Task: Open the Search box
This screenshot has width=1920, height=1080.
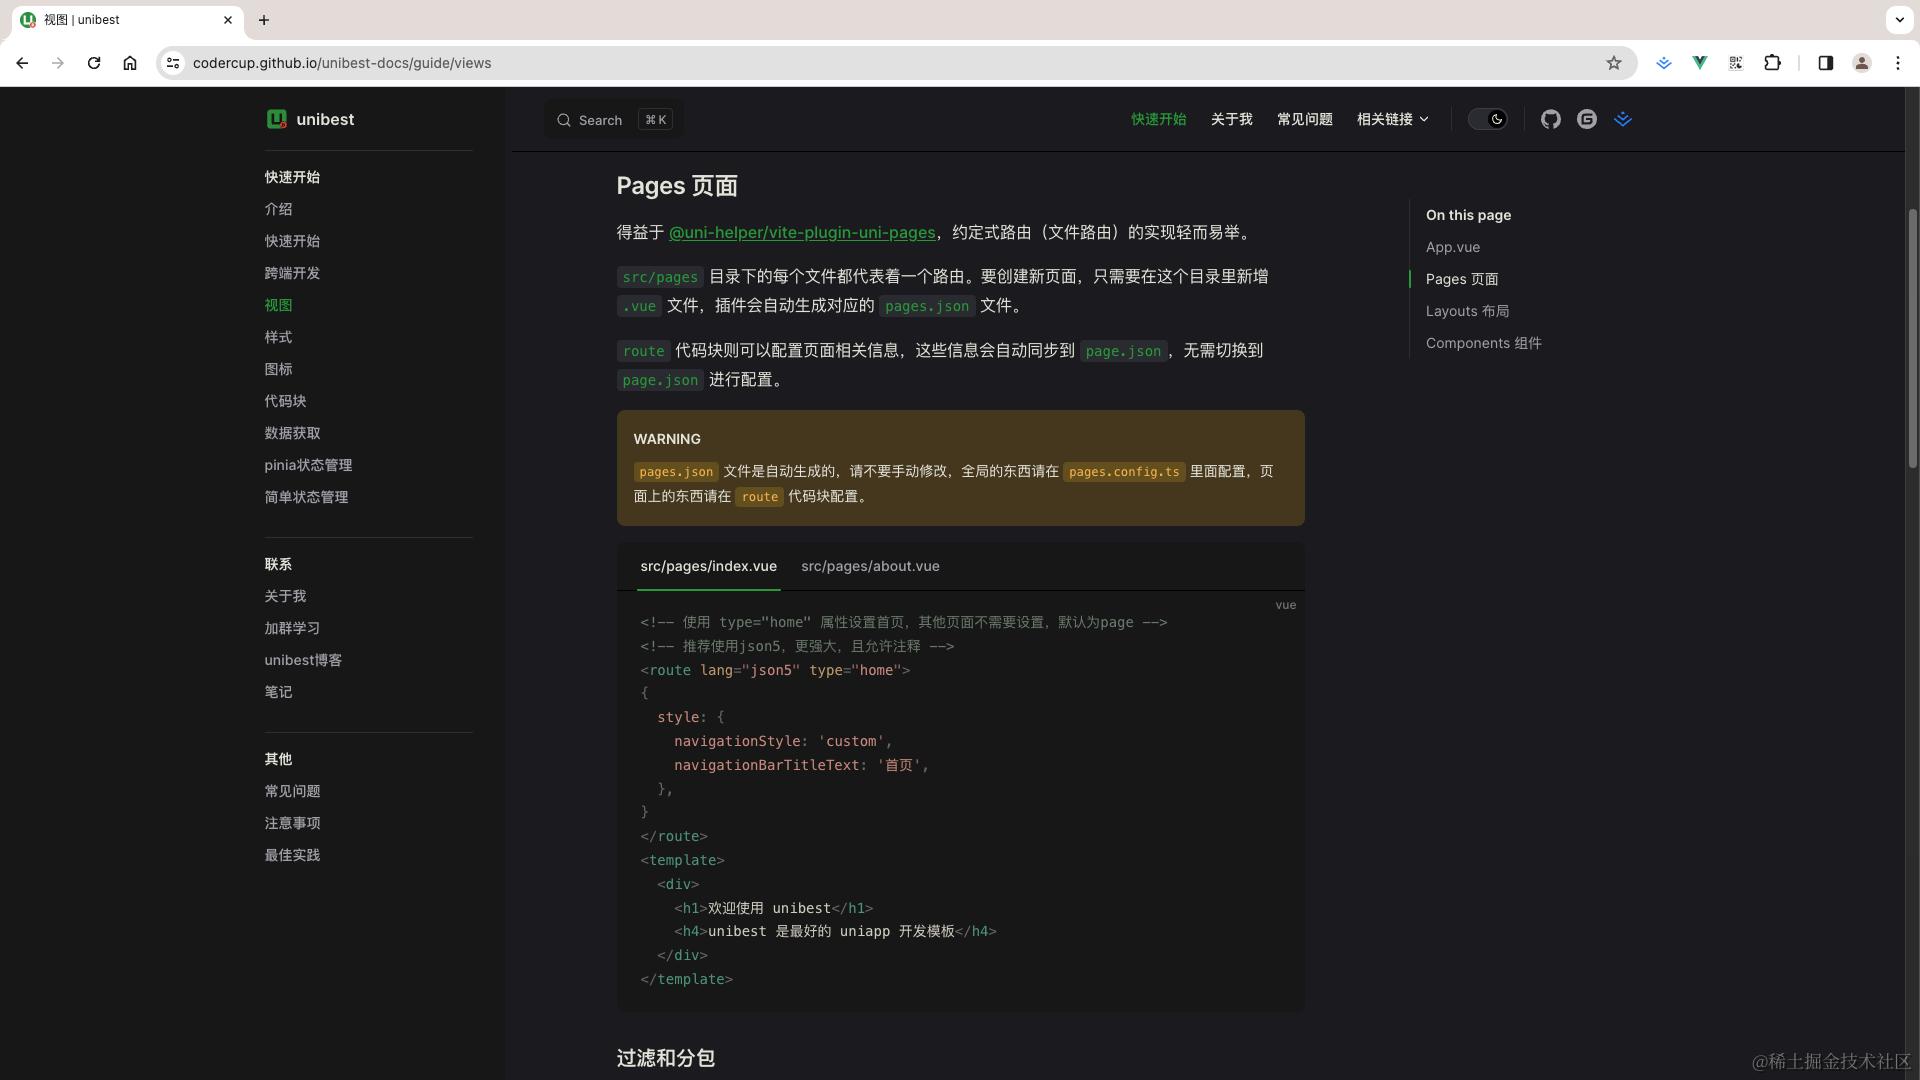Action: (614, 120)
